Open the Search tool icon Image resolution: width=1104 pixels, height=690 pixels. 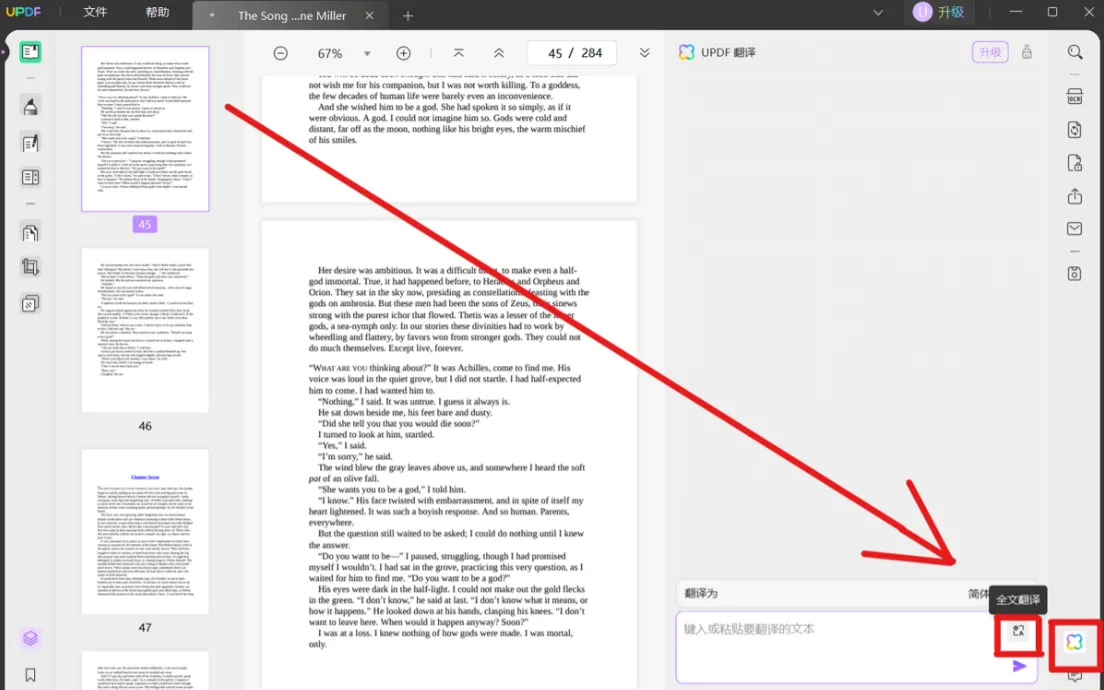[1074, 52]
